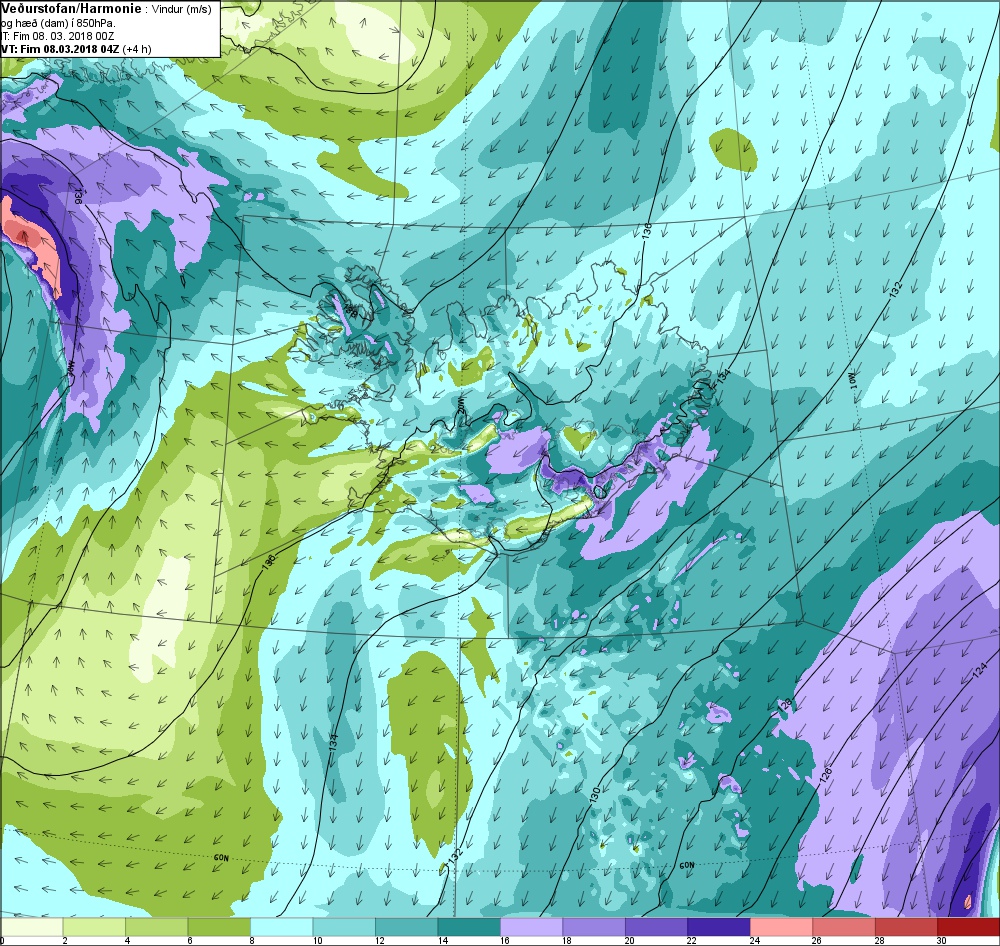Screen dimensions: 1000x946
Task: Pick the 20–22 m/s violet legend swatch
Action: (x=657, y=926)
